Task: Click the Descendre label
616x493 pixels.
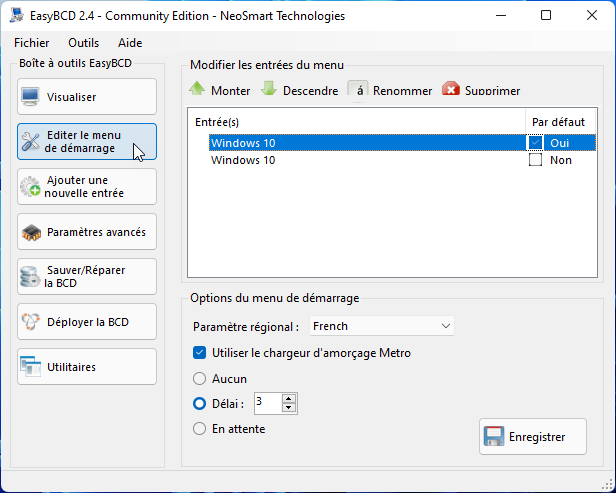Action: [x=310, y=91]
